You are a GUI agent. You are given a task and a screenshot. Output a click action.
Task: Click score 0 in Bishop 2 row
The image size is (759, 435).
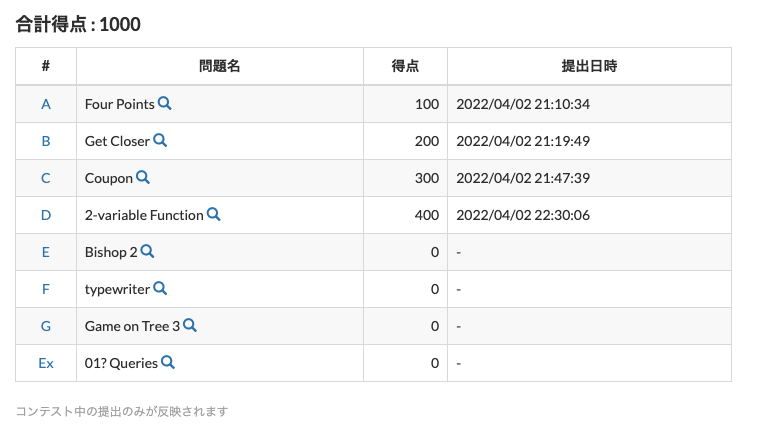pos(435,252)
